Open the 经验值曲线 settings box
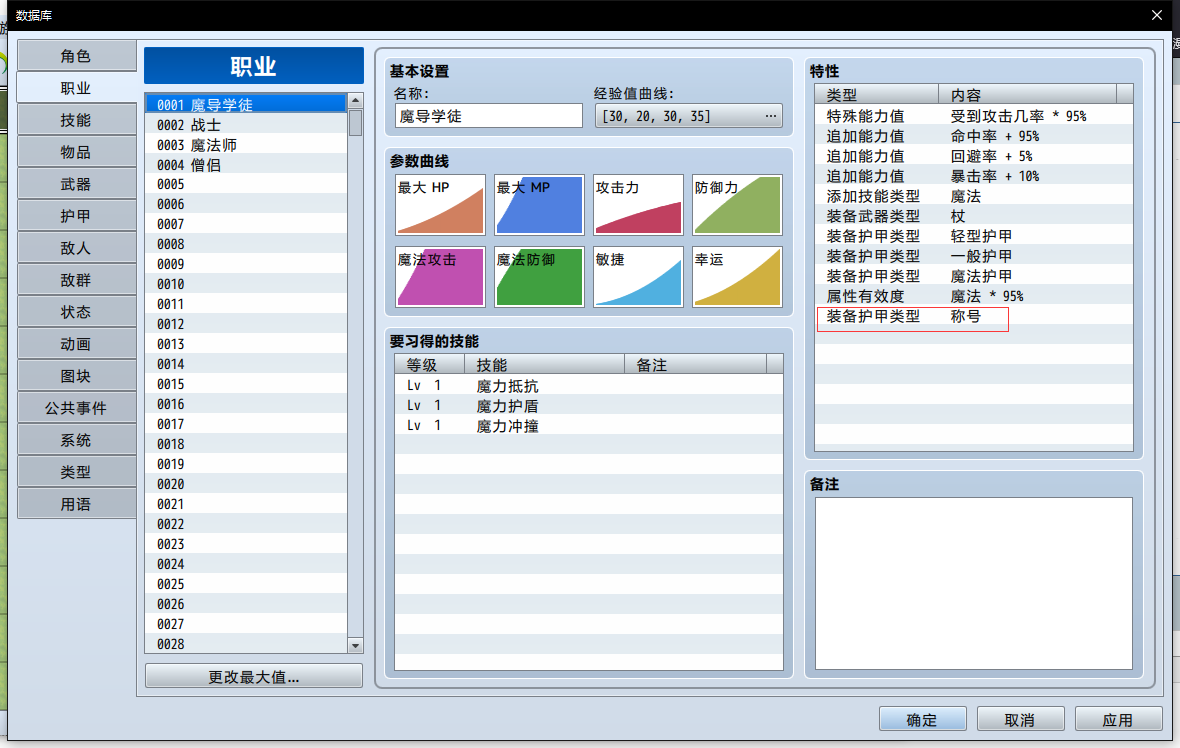Image resolution: width=1180 pixels, height=748 pixels. (x=689, y=116)
